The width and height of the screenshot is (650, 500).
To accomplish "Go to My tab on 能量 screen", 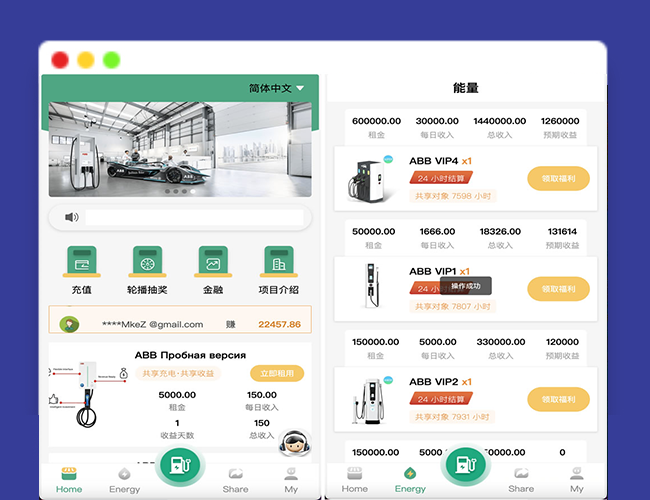I will coord(577,479).
